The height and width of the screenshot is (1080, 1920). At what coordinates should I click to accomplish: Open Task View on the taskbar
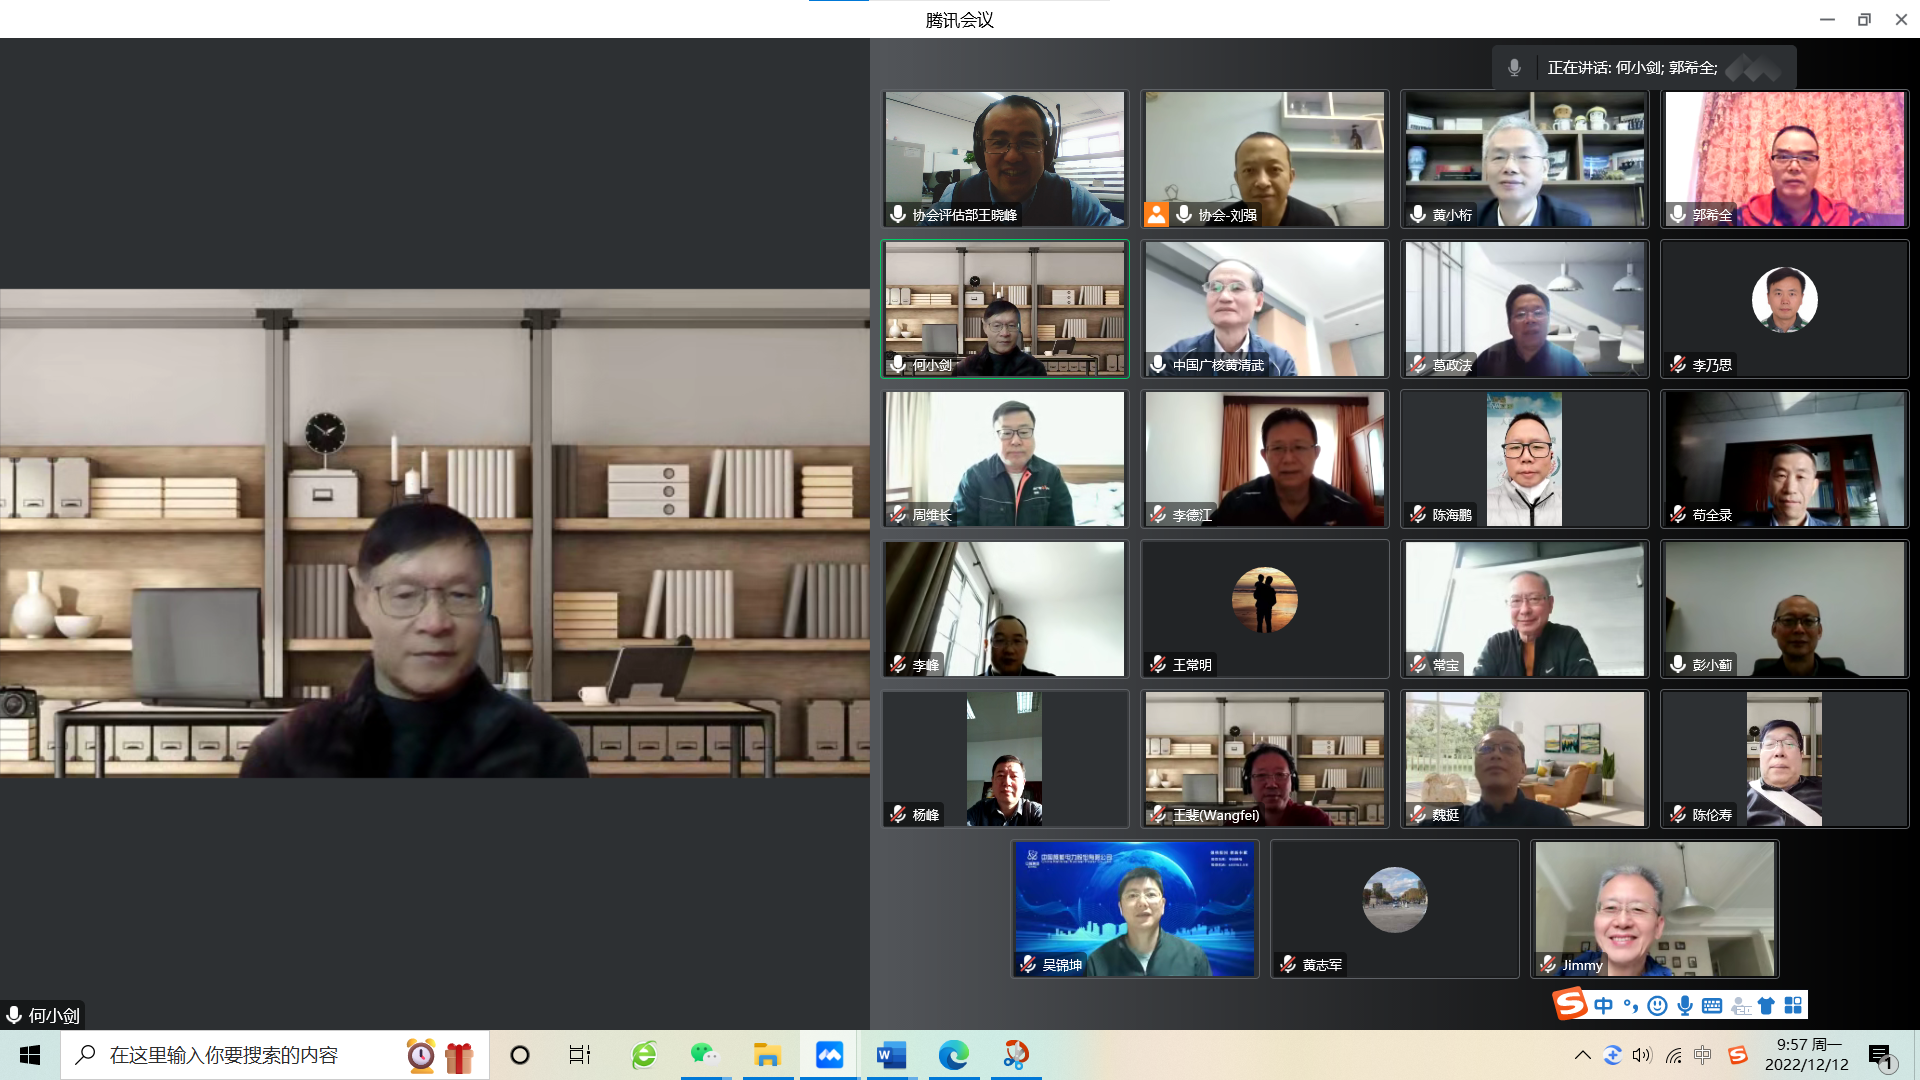coord(579,1055)
